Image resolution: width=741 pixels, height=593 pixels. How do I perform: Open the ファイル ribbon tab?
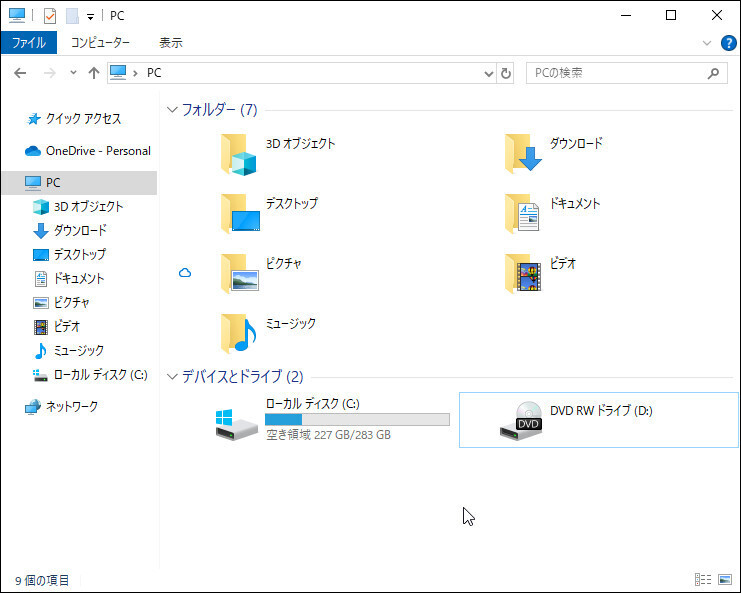pyautogui.click(x=29, y=43)
